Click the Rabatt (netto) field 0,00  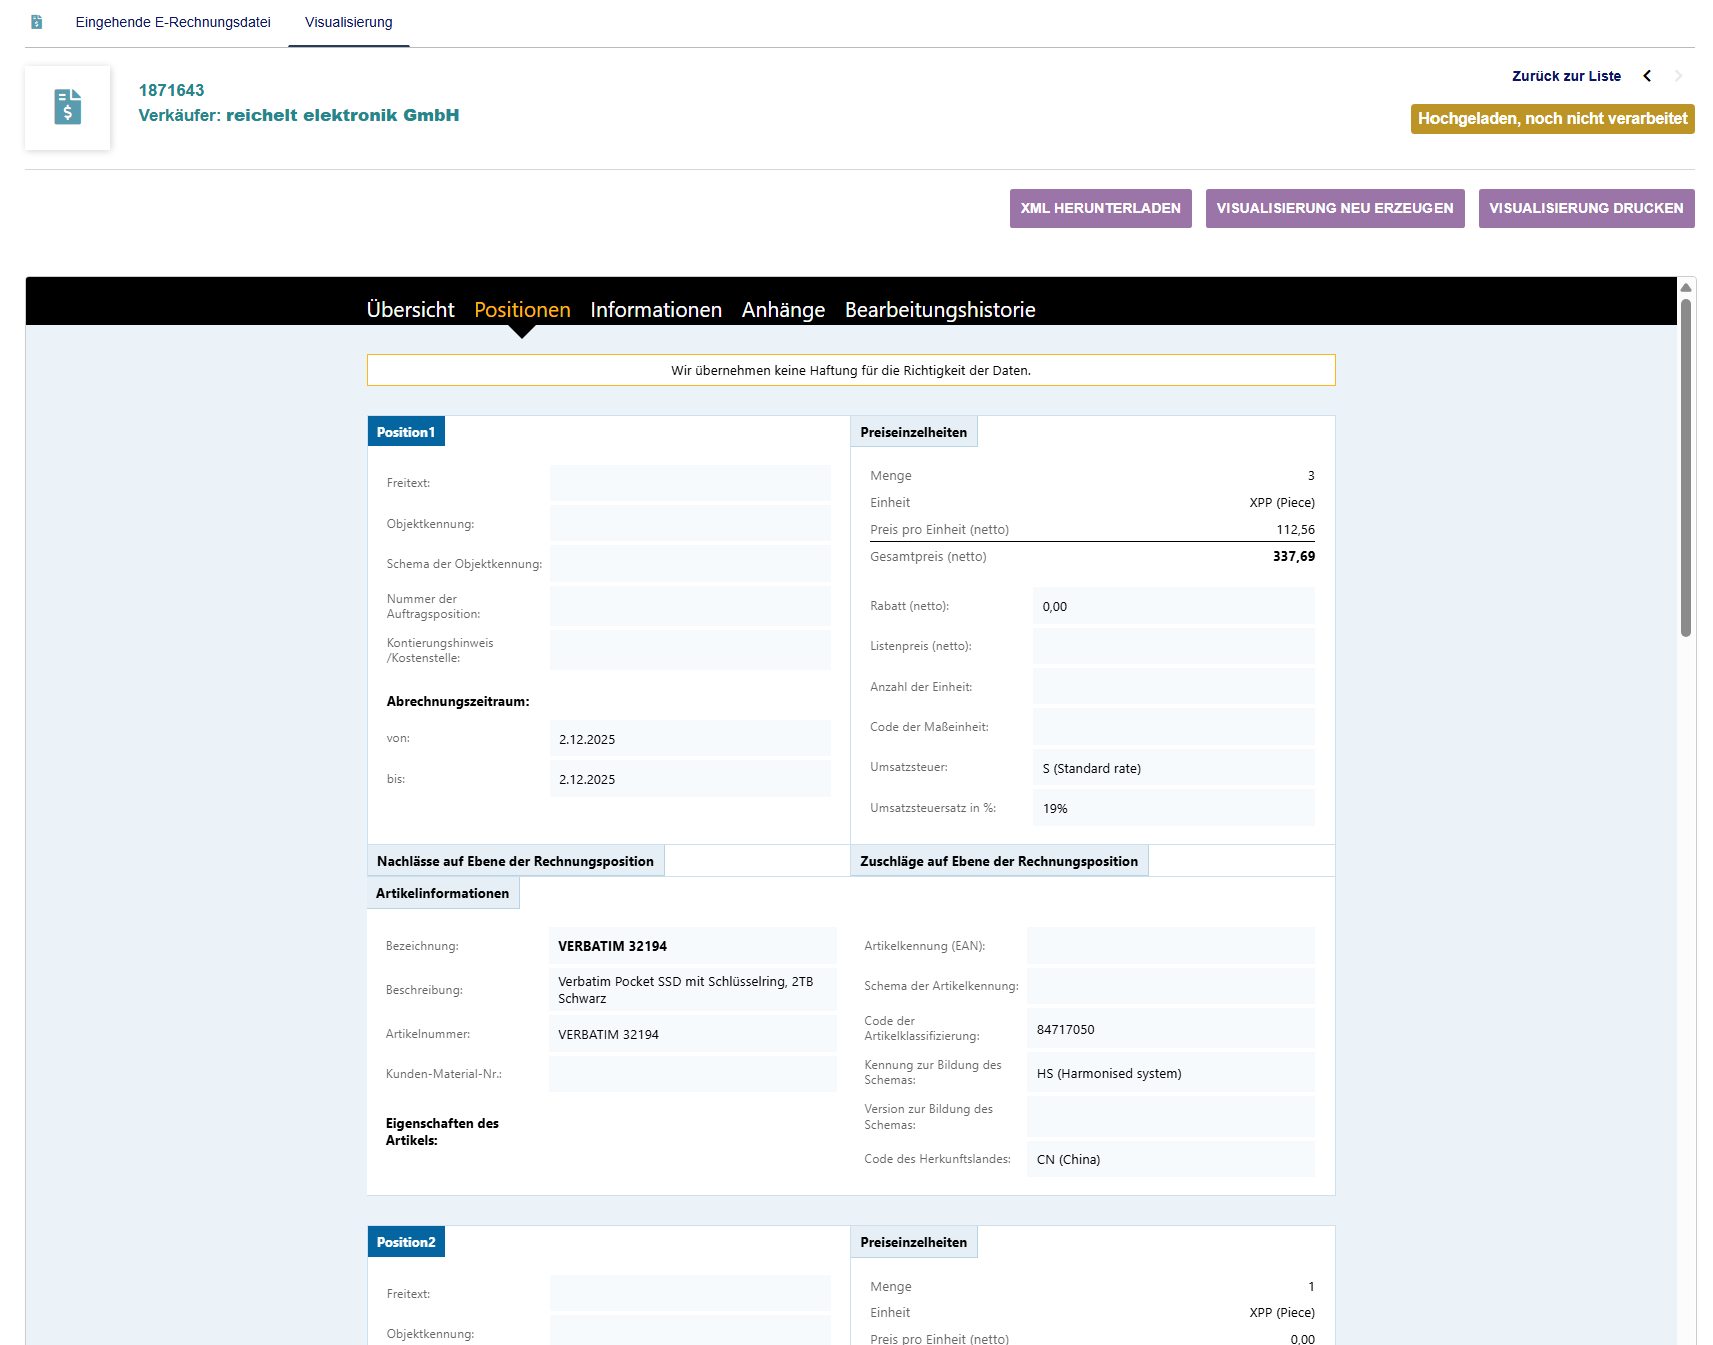1174,606
